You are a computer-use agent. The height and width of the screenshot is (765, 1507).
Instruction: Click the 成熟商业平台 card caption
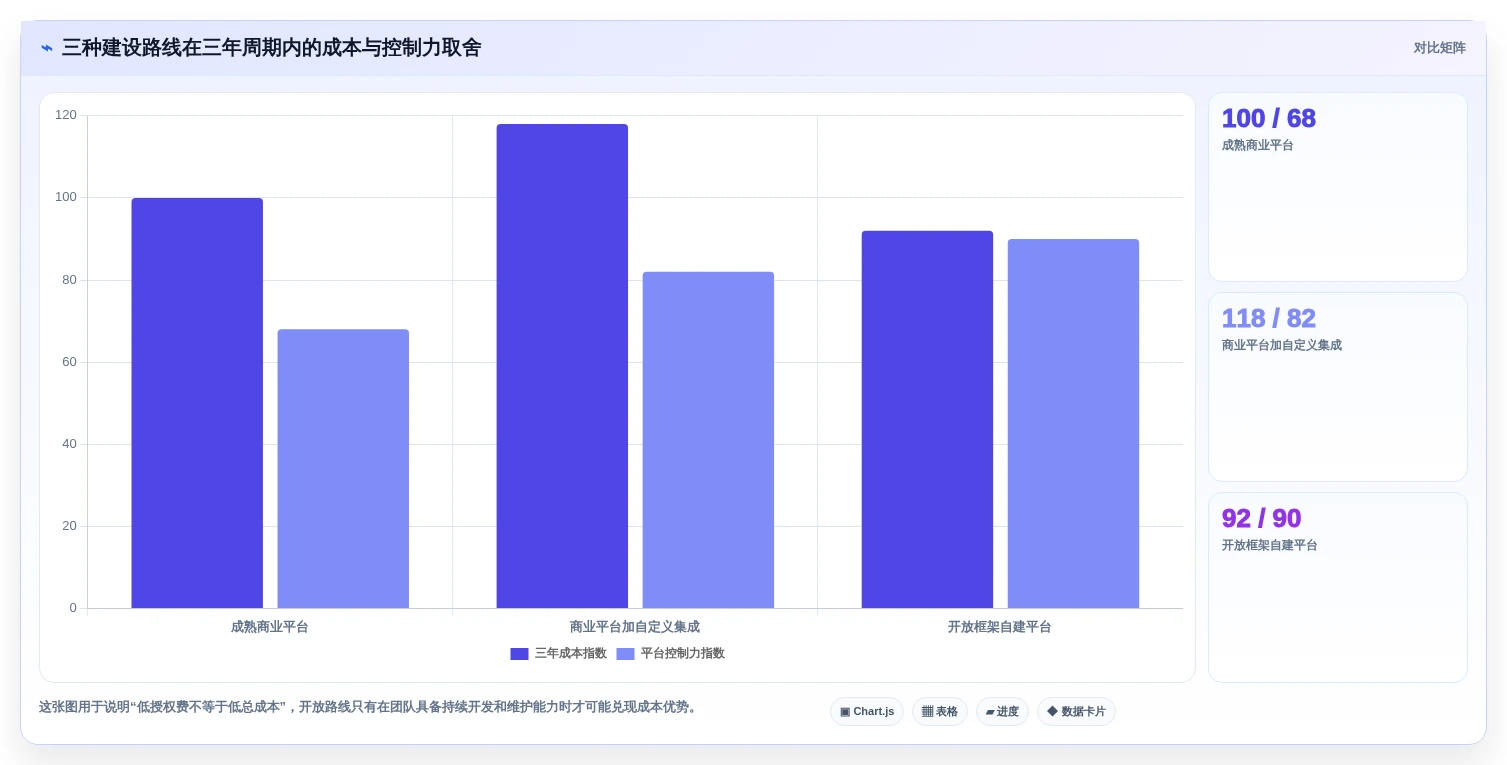1257,145
